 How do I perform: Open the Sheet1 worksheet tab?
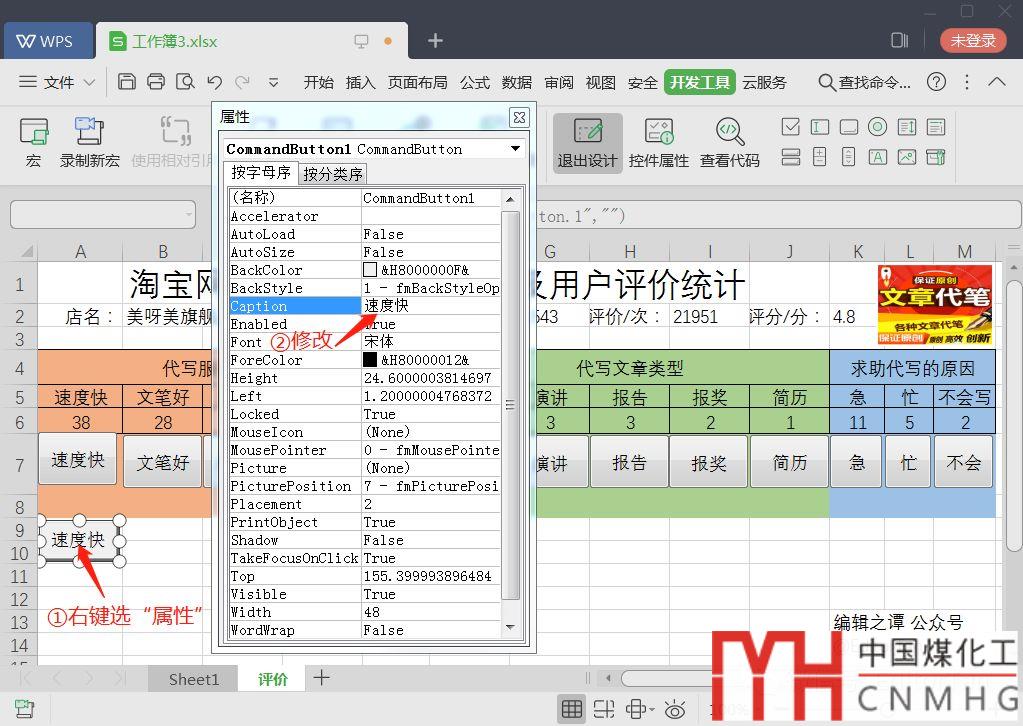coord(193,679)
